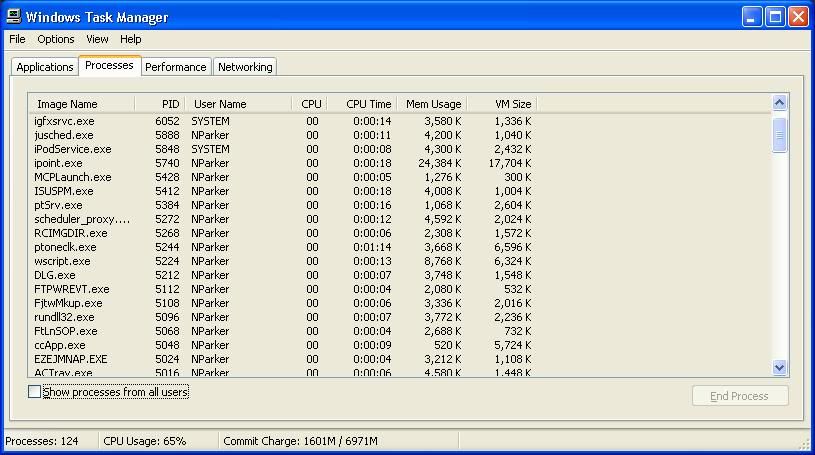Sort by User Name column header
Viewport: 815px width, 455px height.
point(238,104)
